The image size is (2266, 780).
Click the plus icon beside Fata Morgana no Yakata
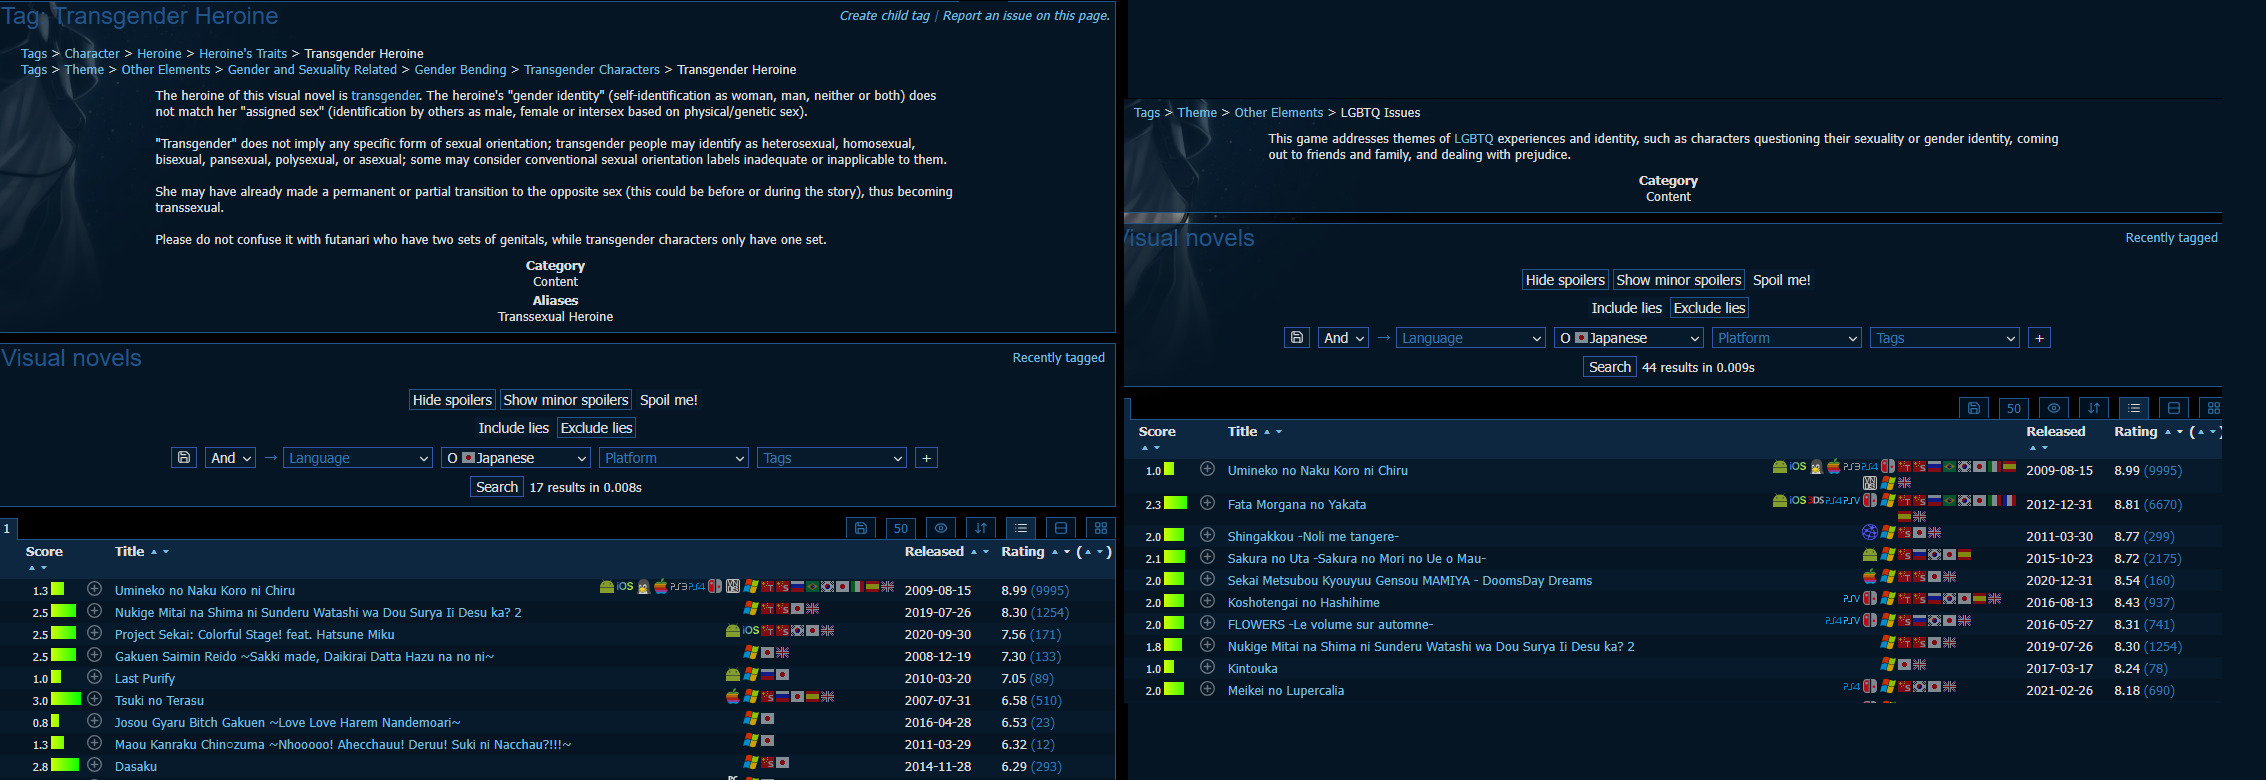1208,503
